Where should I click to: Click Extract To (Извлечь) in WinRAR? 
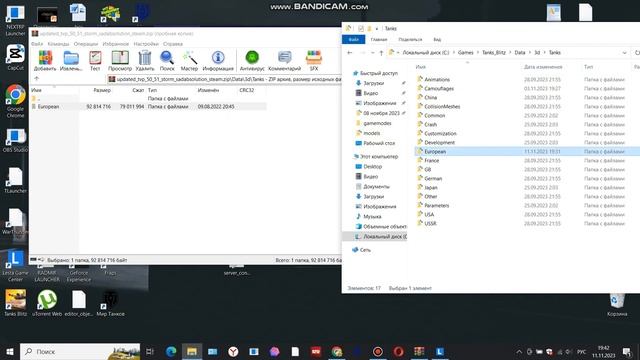[71, 61]
